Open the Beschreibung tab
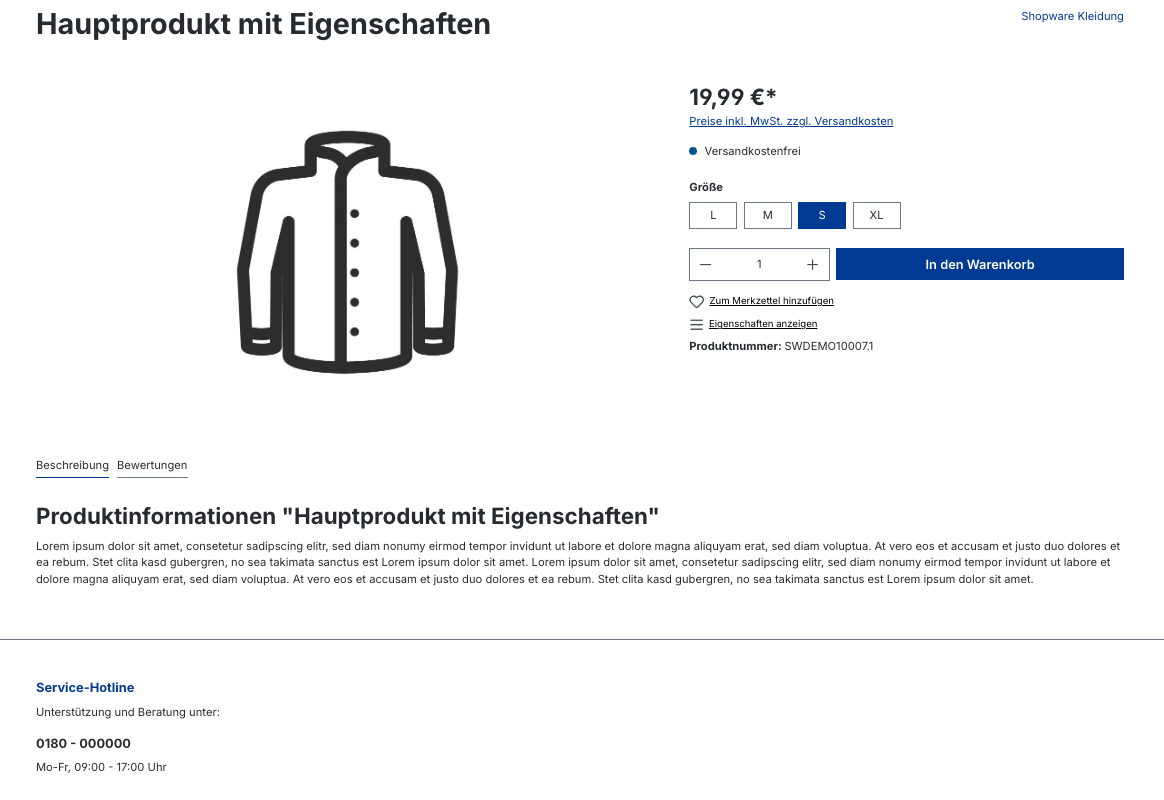 pyautogui.click(x=72, y=465)
